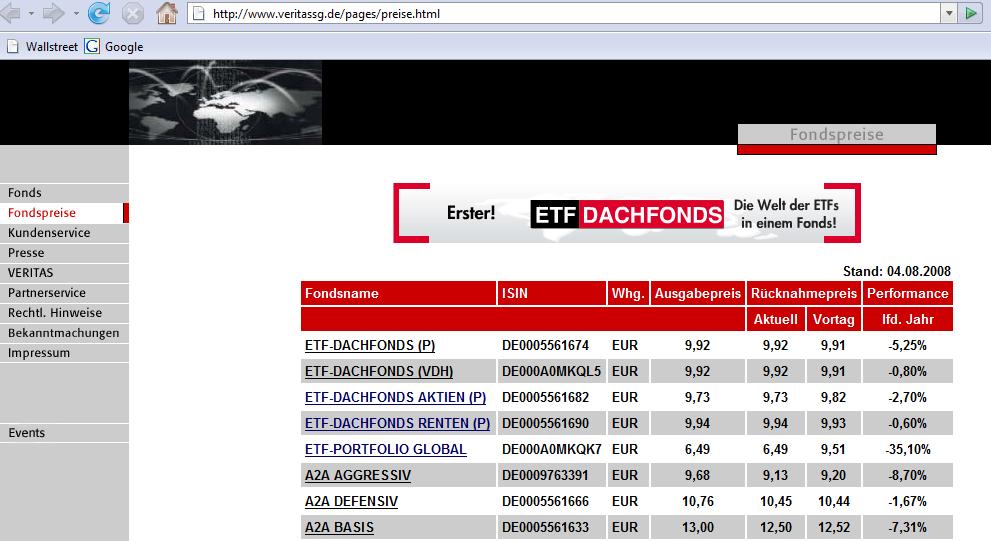Click the browser Back arrow
The height and width of the screenshot is (541, 991).
click(x=11, y=13)
